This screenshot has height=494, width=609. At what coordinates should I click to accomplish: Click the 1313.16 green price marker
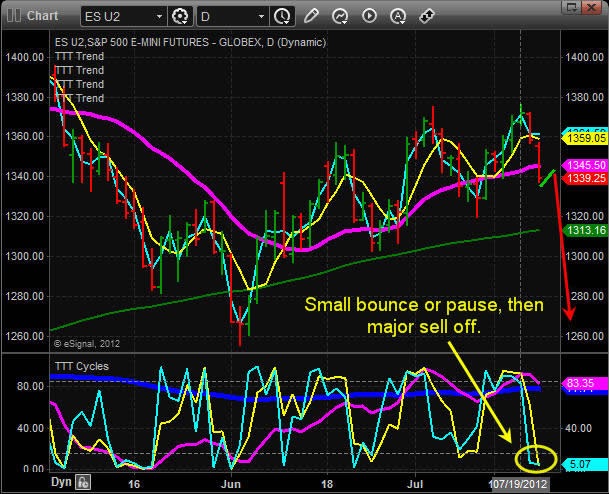click(585, 229)
